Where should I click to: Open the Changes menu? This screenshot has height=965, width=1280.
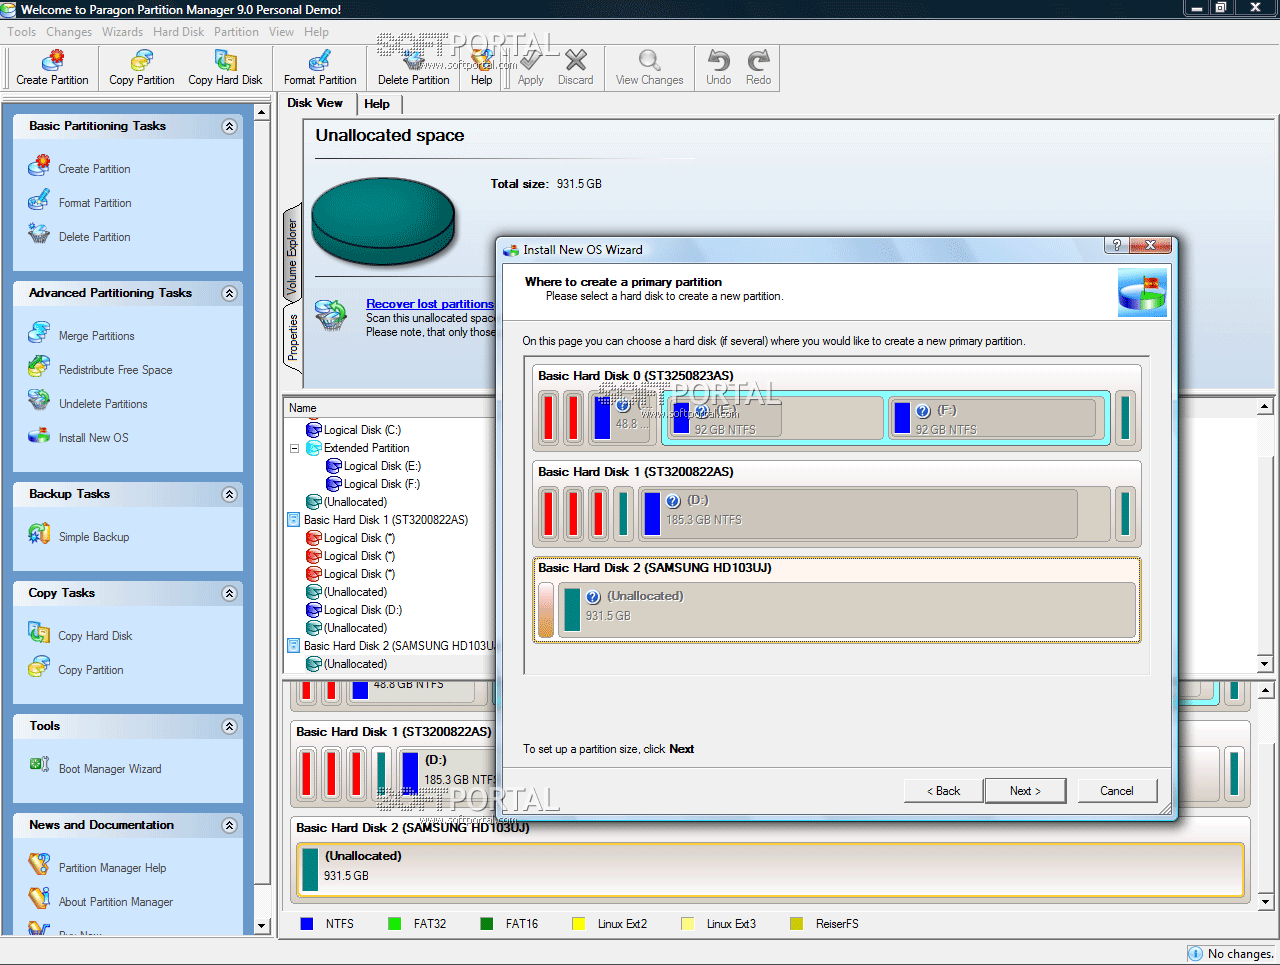[x=69, y=32]
